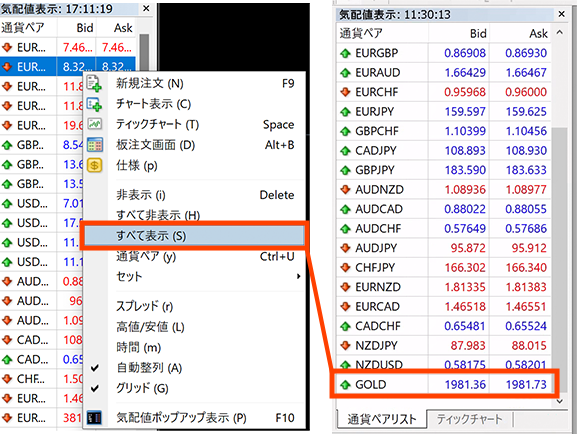Switch to the ティックチャート tab

coord(469,419)
